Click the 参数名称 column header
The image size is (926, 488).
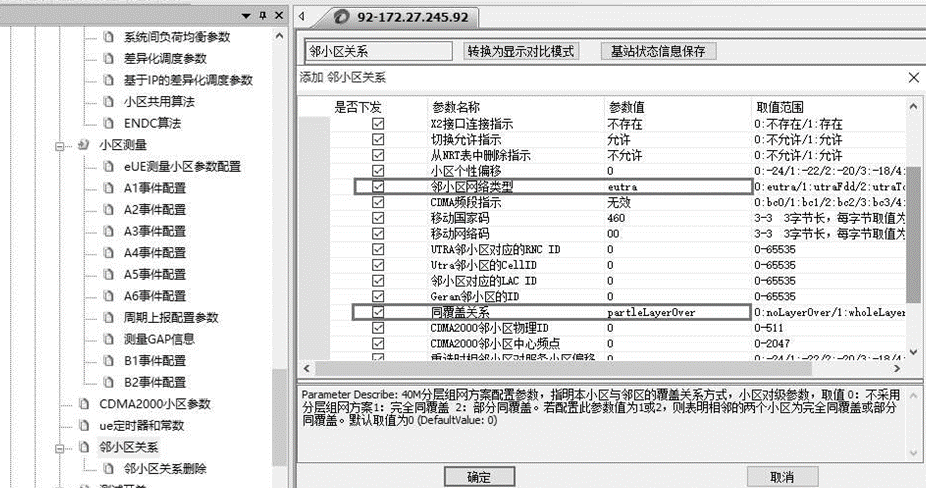click(455, 107)
